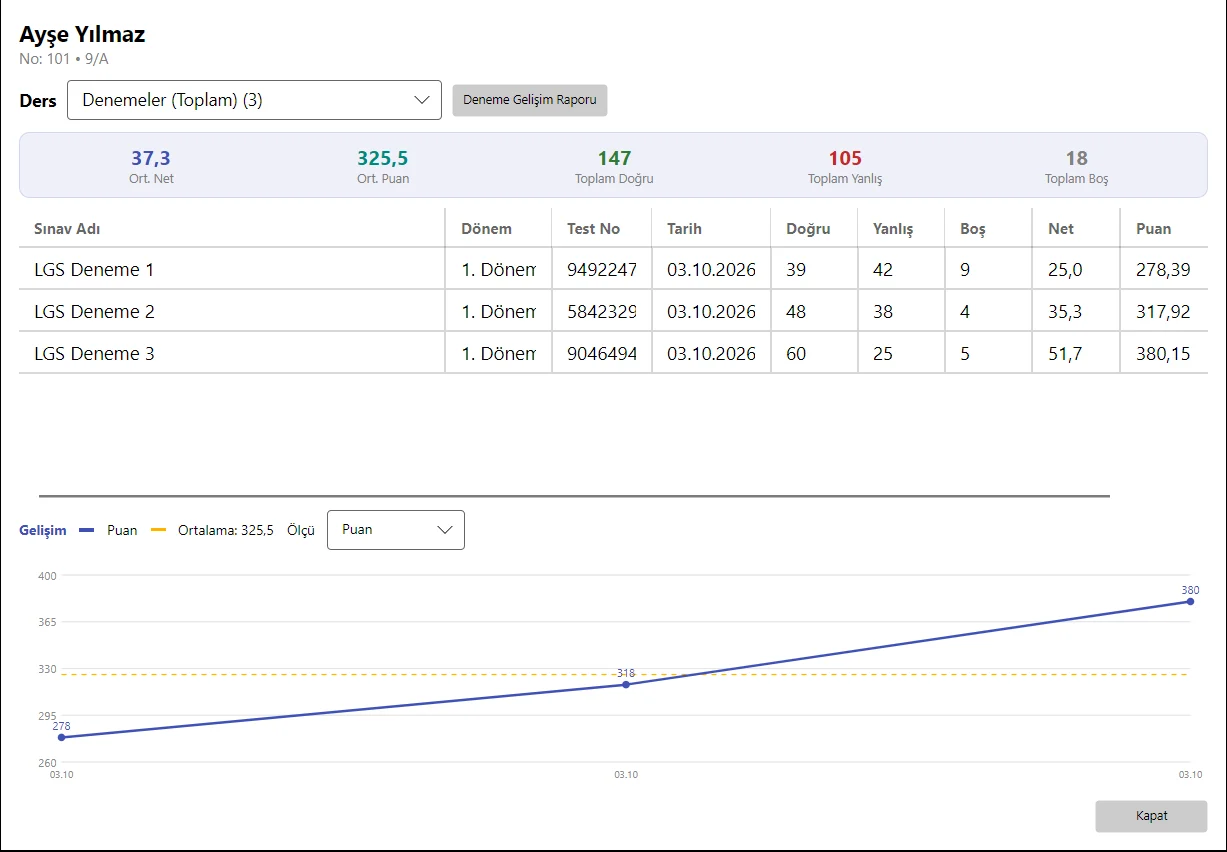Select the LGS Deneme 2 row
Screen dimensions: 1227x852
(x=613, y=312)
